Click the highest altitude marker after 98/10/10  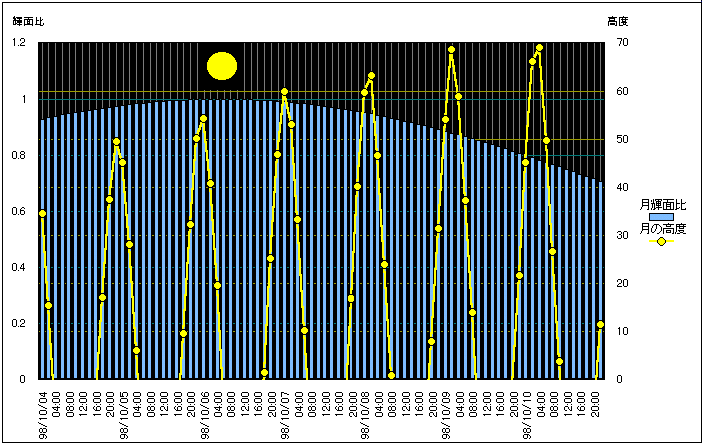point(539,47)
